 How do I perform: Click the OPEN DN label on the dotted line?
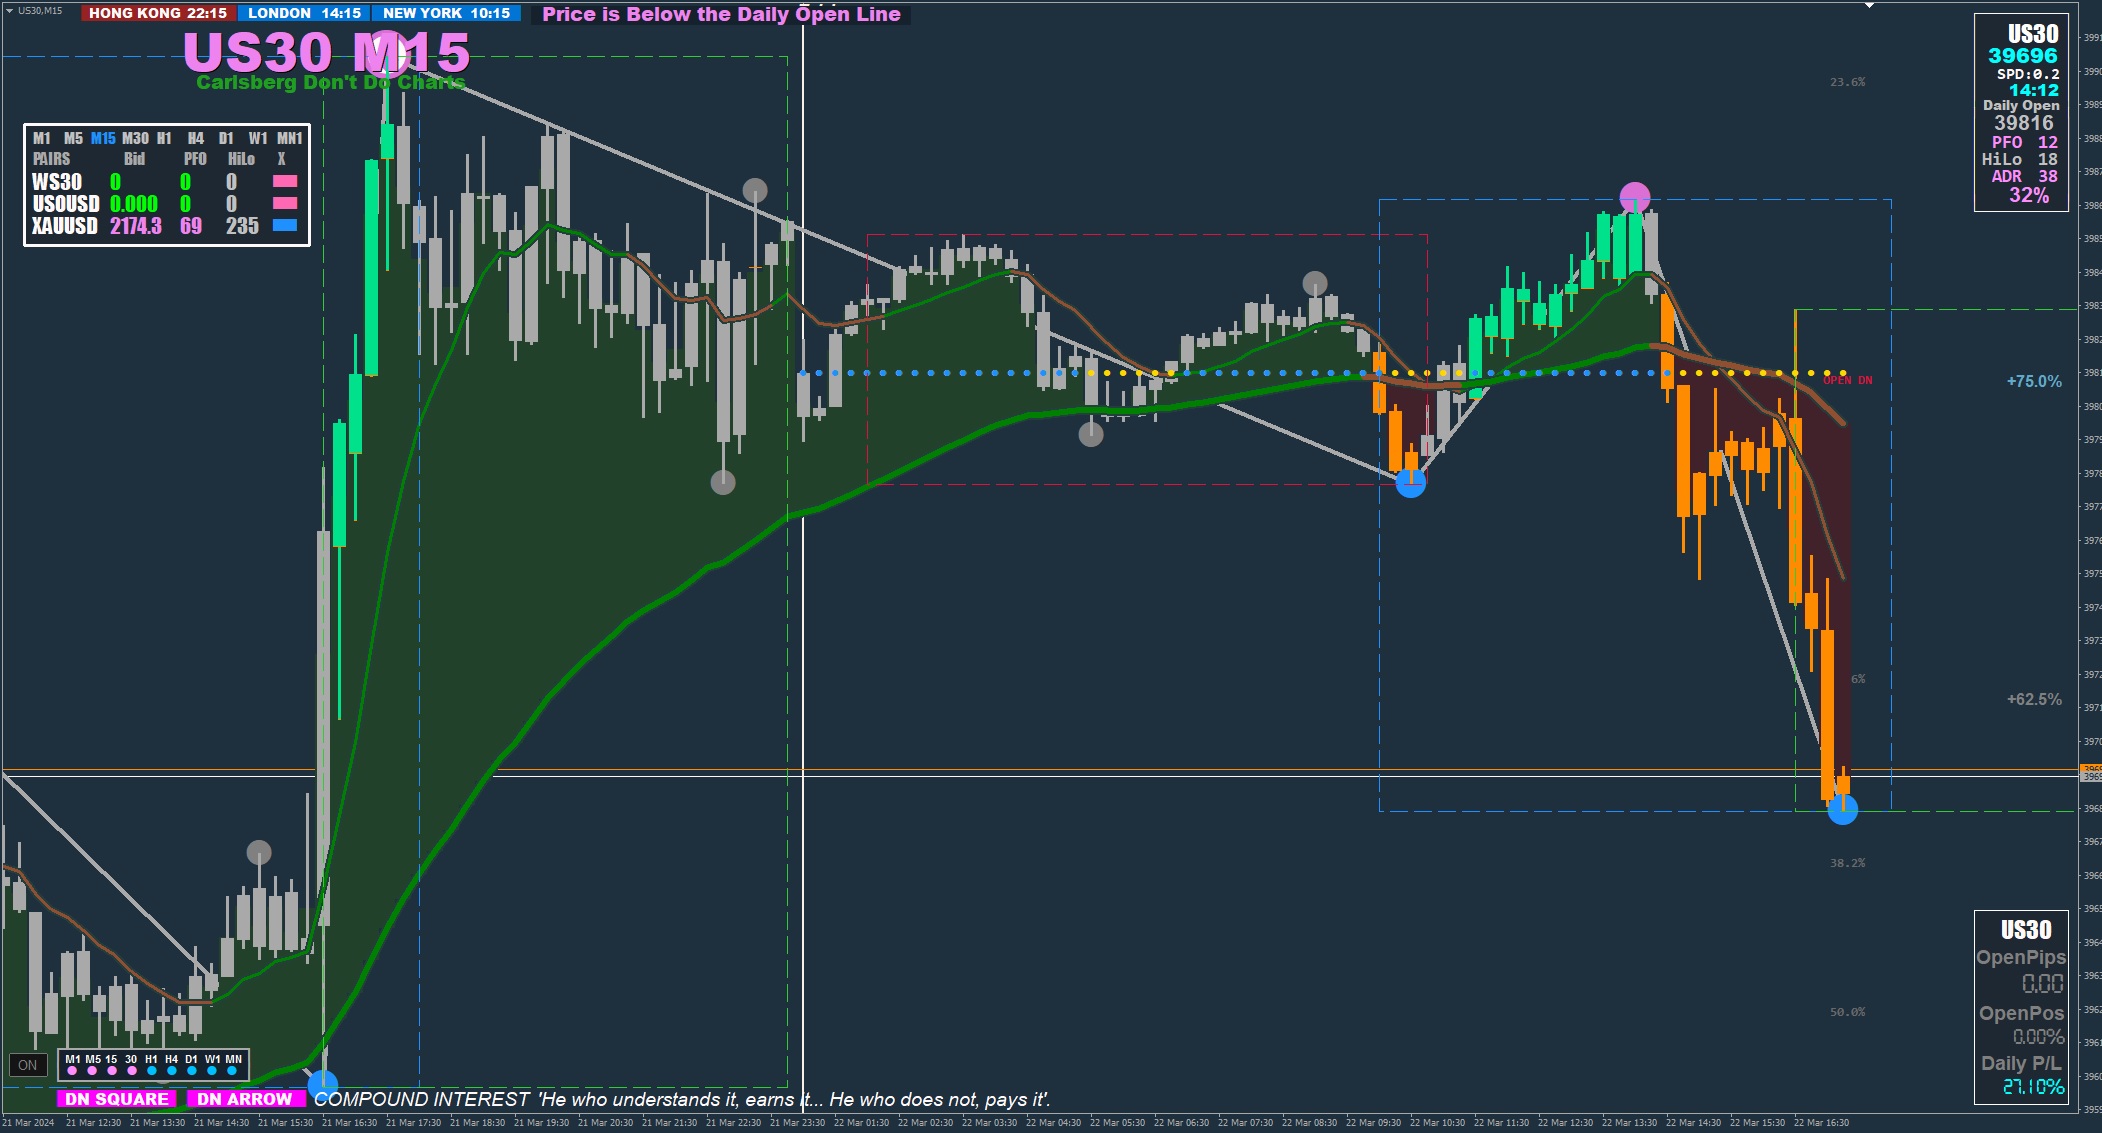coord(1847,380)
